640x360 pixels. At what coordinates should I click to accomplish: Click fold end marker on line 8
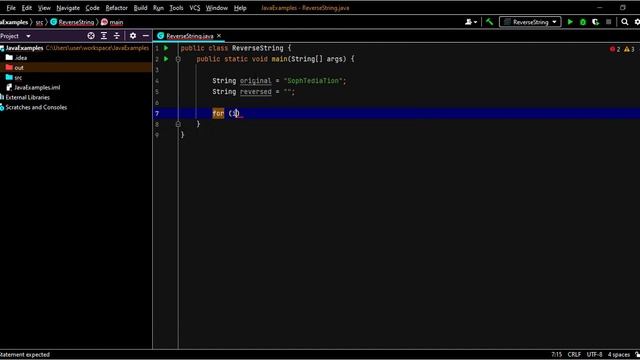pos(178,124)
